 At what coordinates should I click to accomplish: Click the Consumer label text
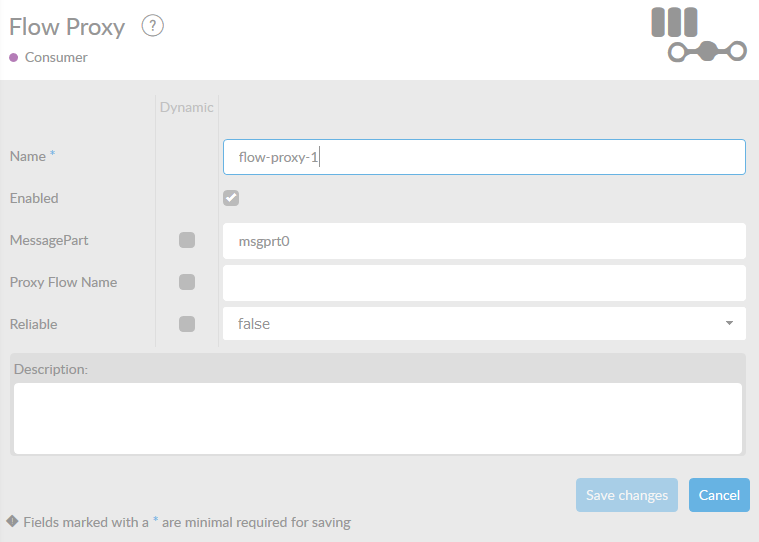pos(56,58)
